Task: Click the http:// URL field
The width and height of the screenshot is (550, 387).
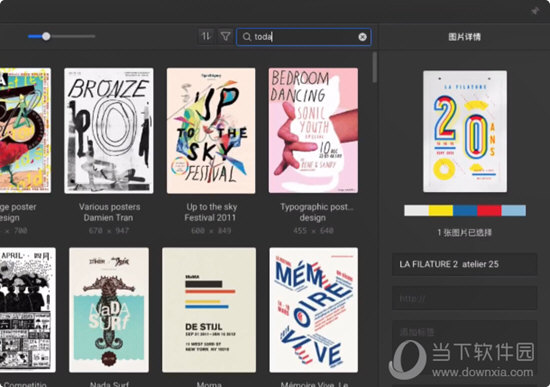Action: [x=464, y=298]
